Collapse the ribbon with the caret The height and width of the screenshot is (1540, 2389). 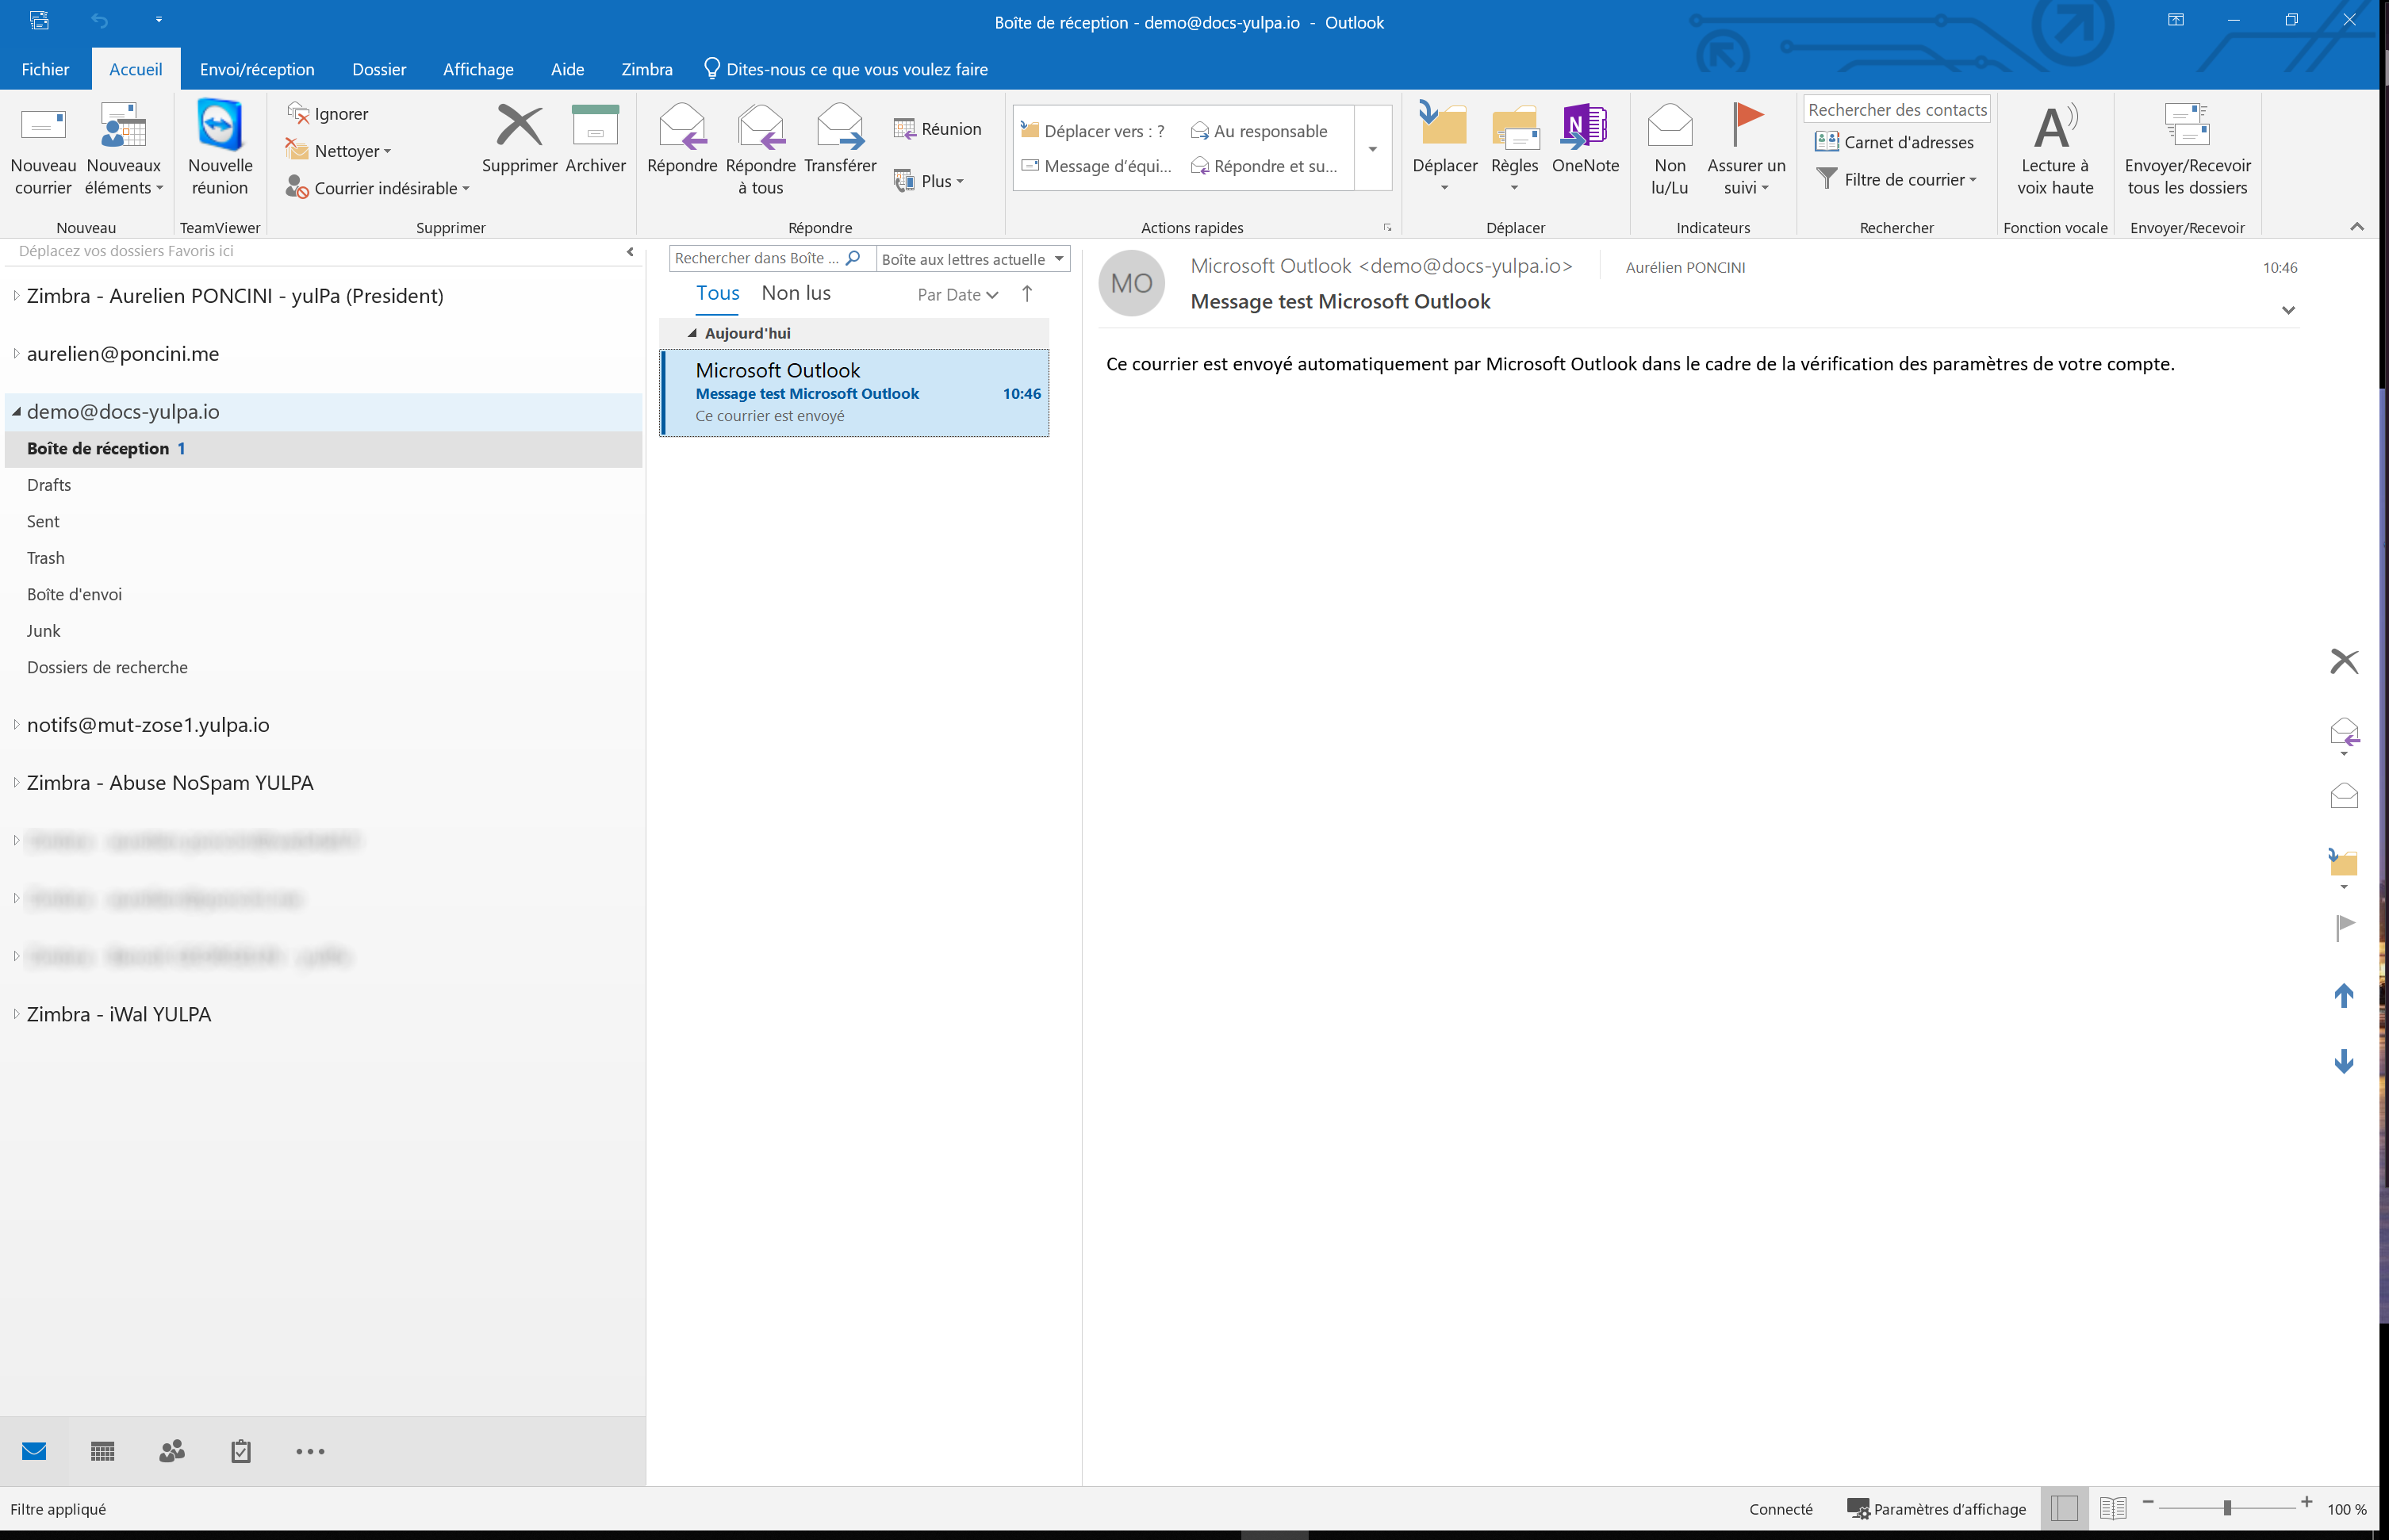pos(2356,227)
